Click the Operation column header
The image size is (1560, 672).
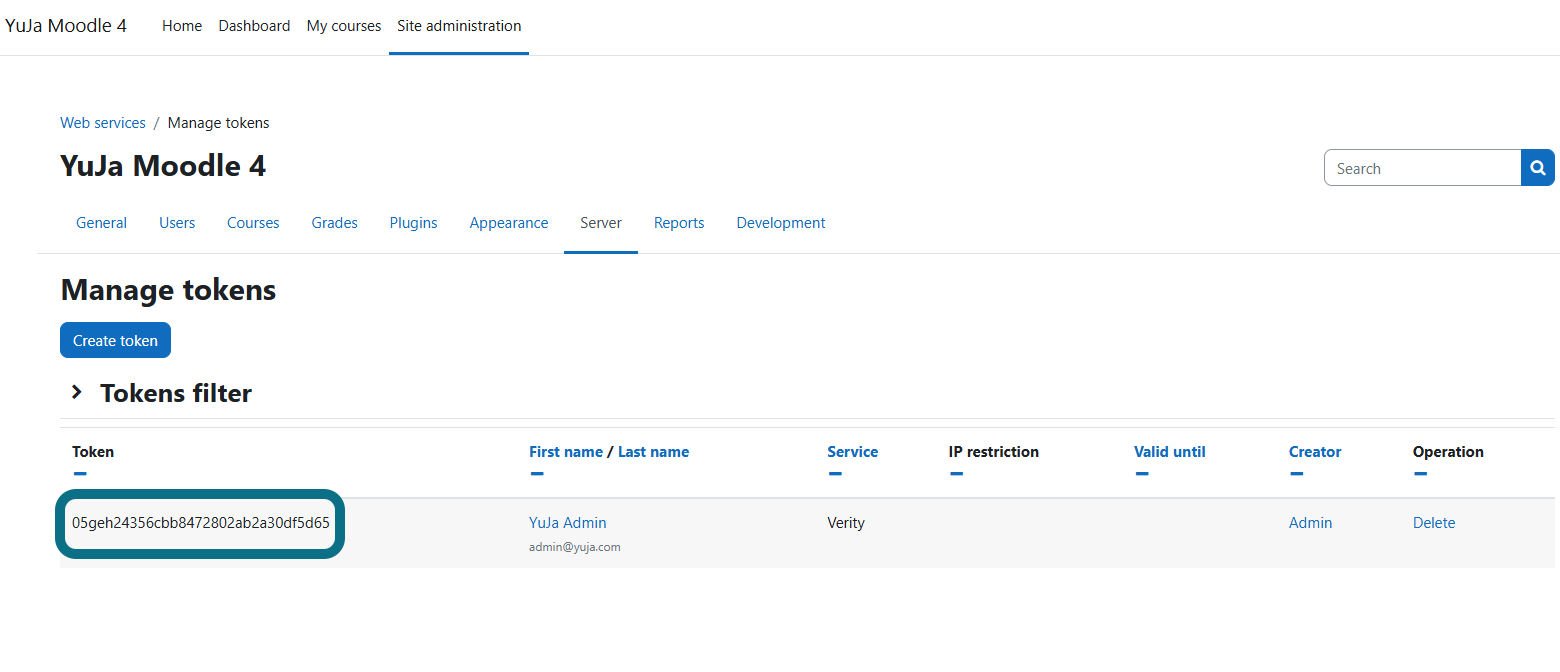1448,452
